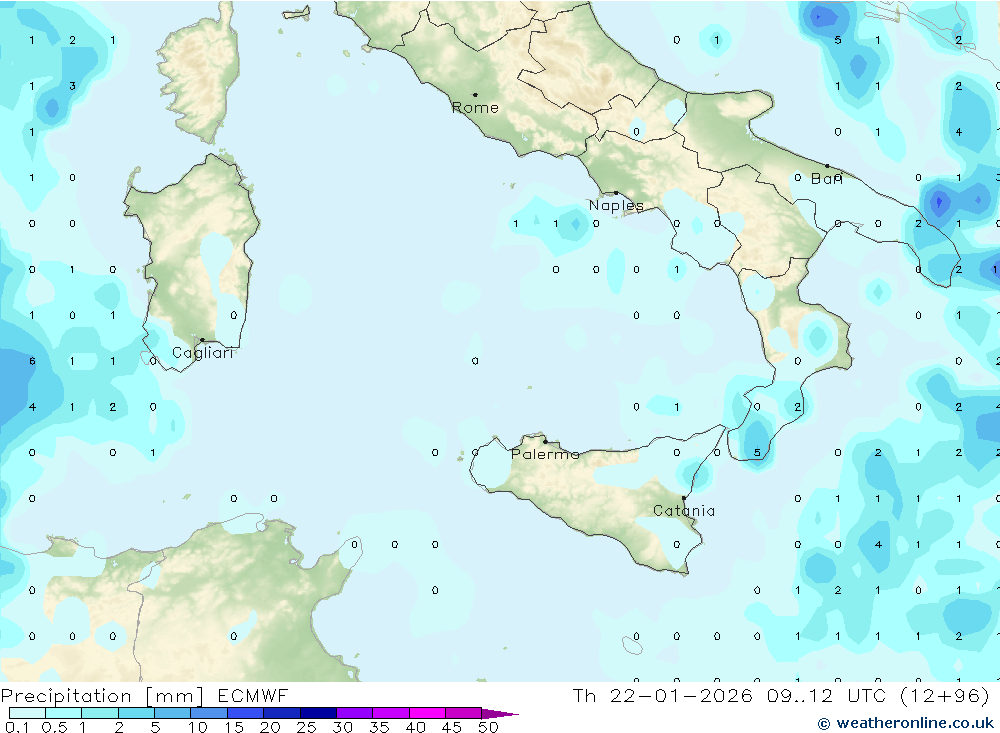Click the Catania city marker dot

tap(684, 498)
